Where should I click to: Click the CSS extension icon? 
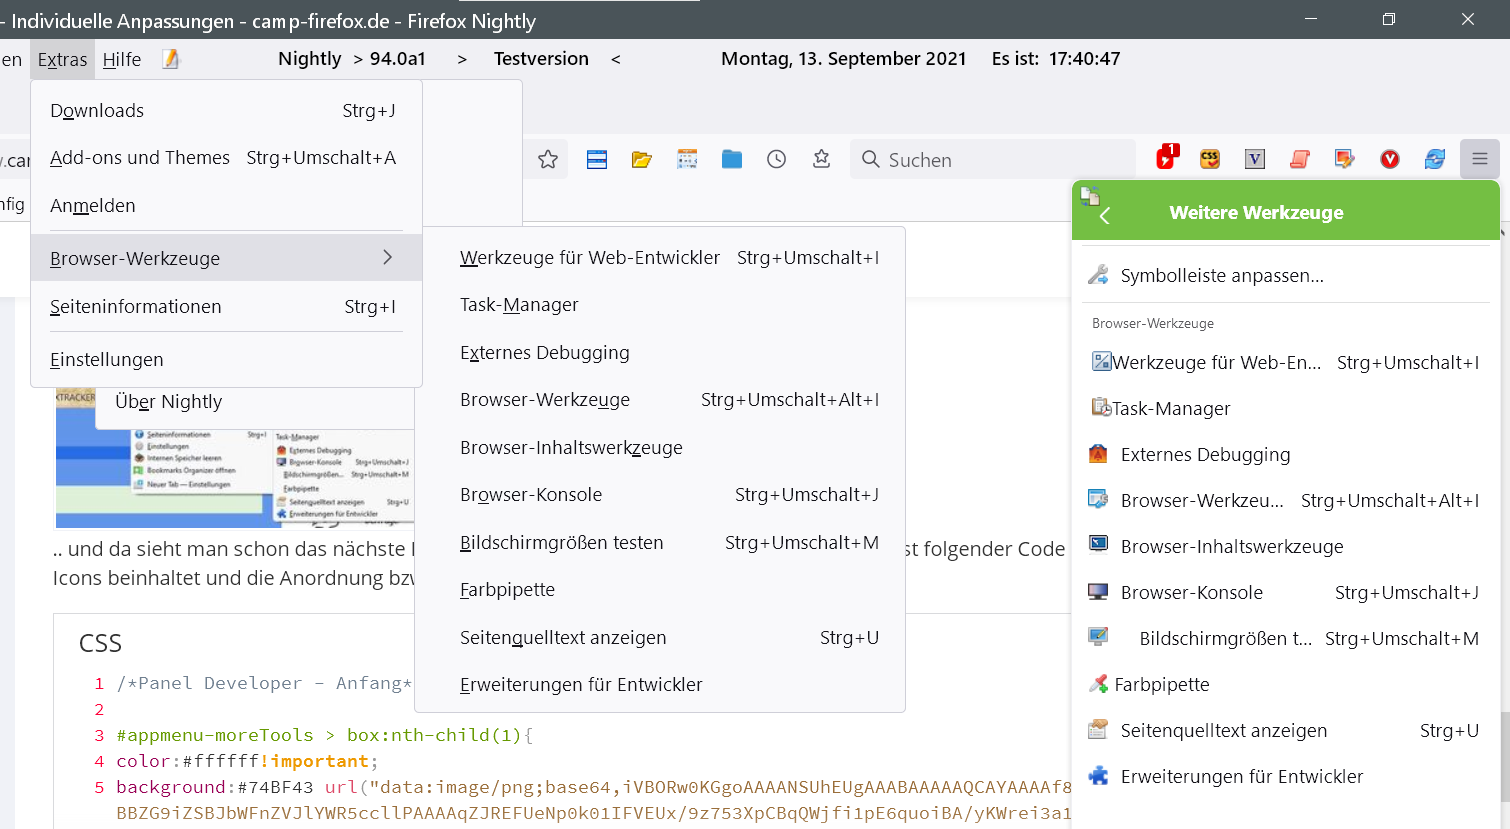pos(1210,159)
